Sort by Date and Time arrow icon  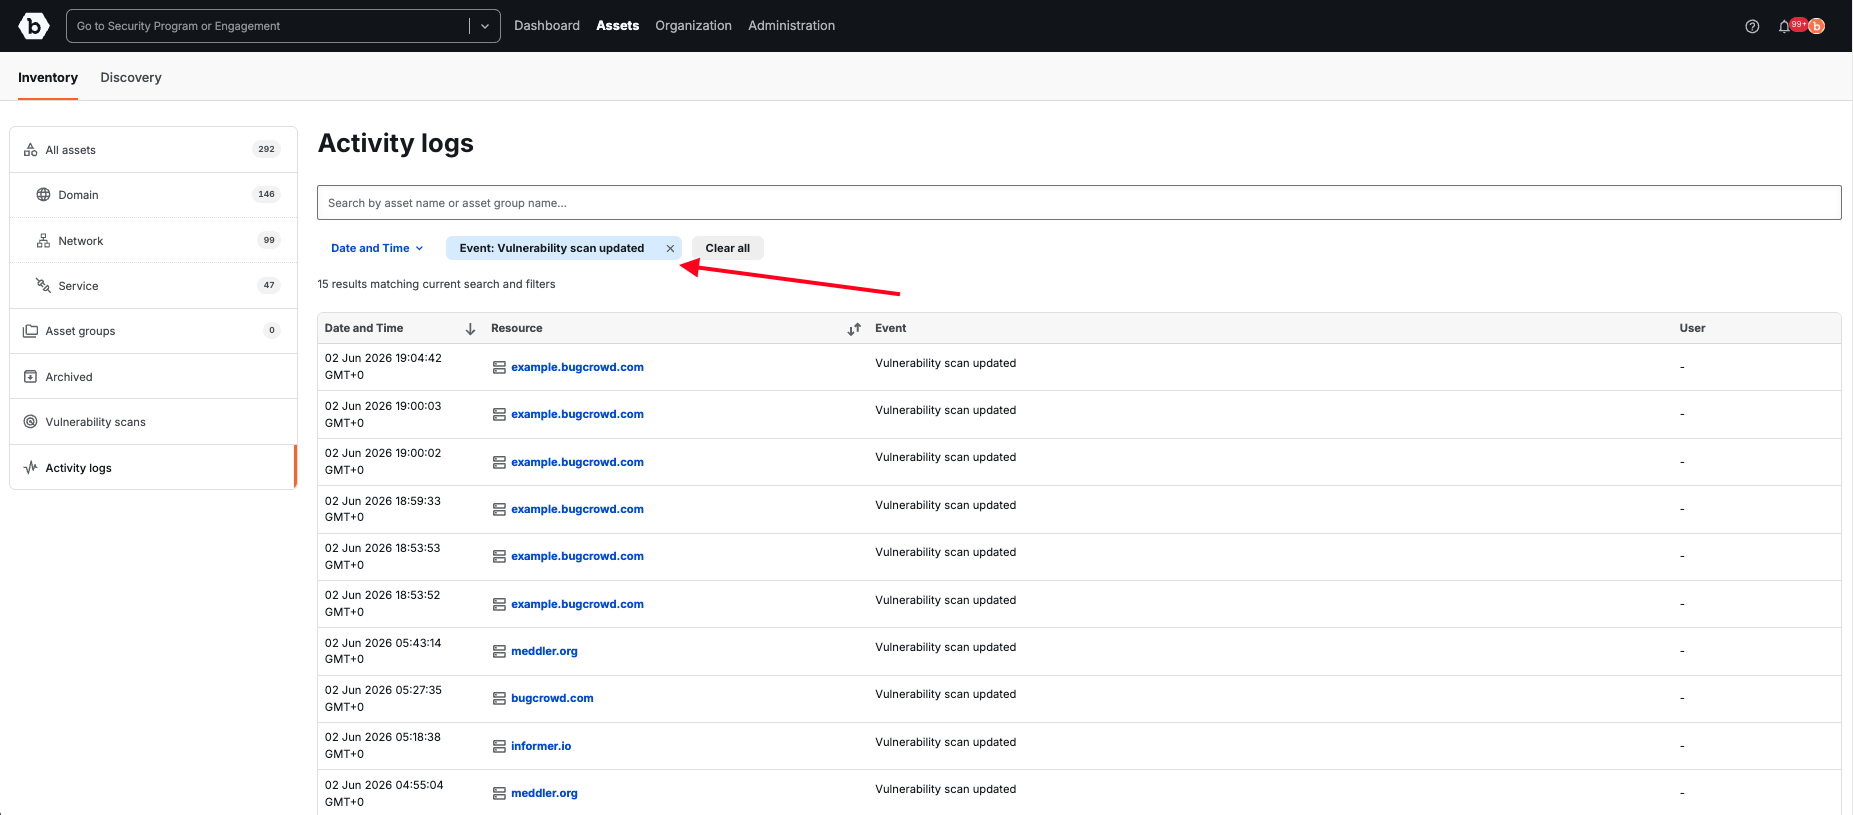[470, 329]
